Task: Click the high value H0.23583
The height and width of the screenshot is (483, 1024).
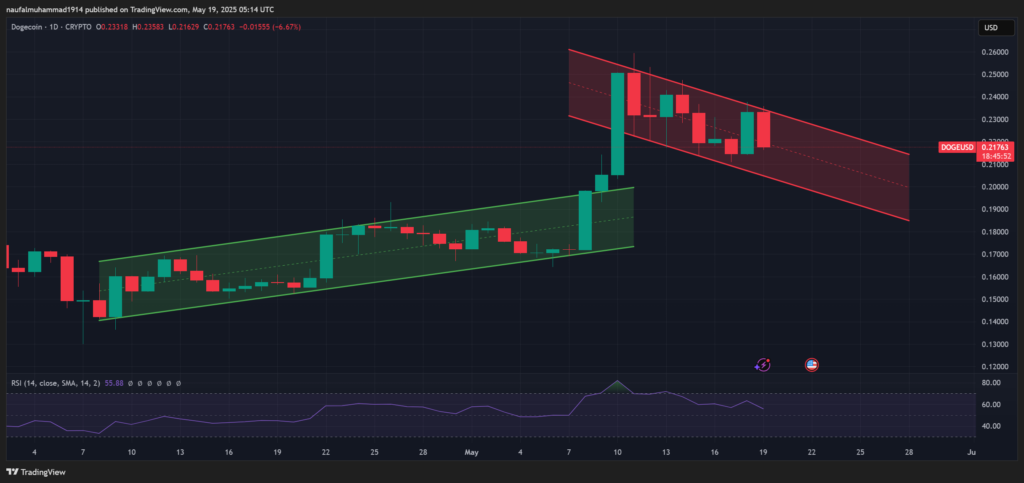Action: [x=148, y=27]
